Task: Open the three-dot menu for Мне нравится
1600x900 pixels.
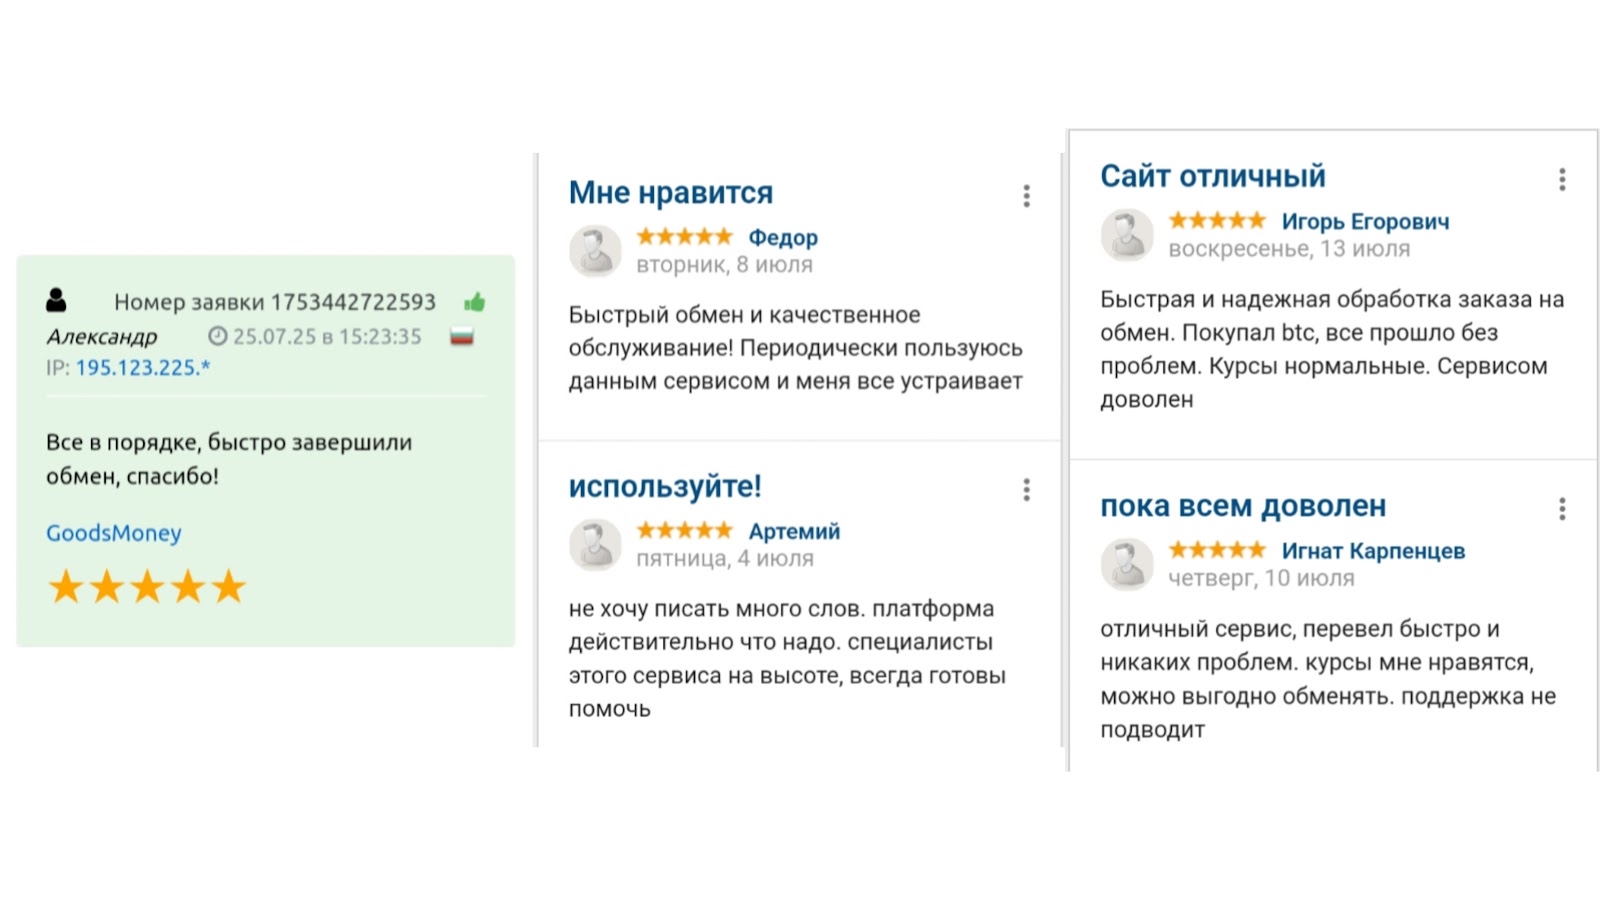Action: click(1026, 196)
